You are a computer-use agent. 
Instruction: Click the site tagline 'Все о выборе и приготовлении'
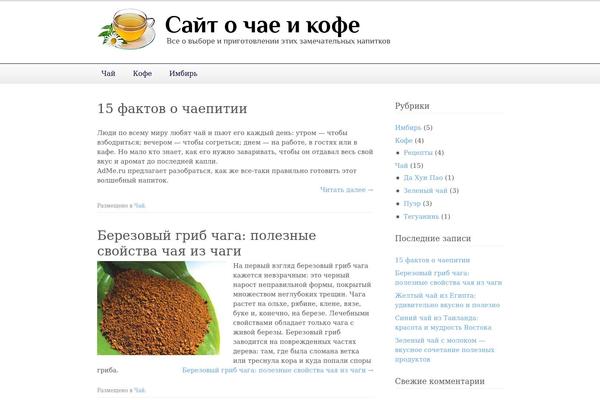(x=278, y=41)
